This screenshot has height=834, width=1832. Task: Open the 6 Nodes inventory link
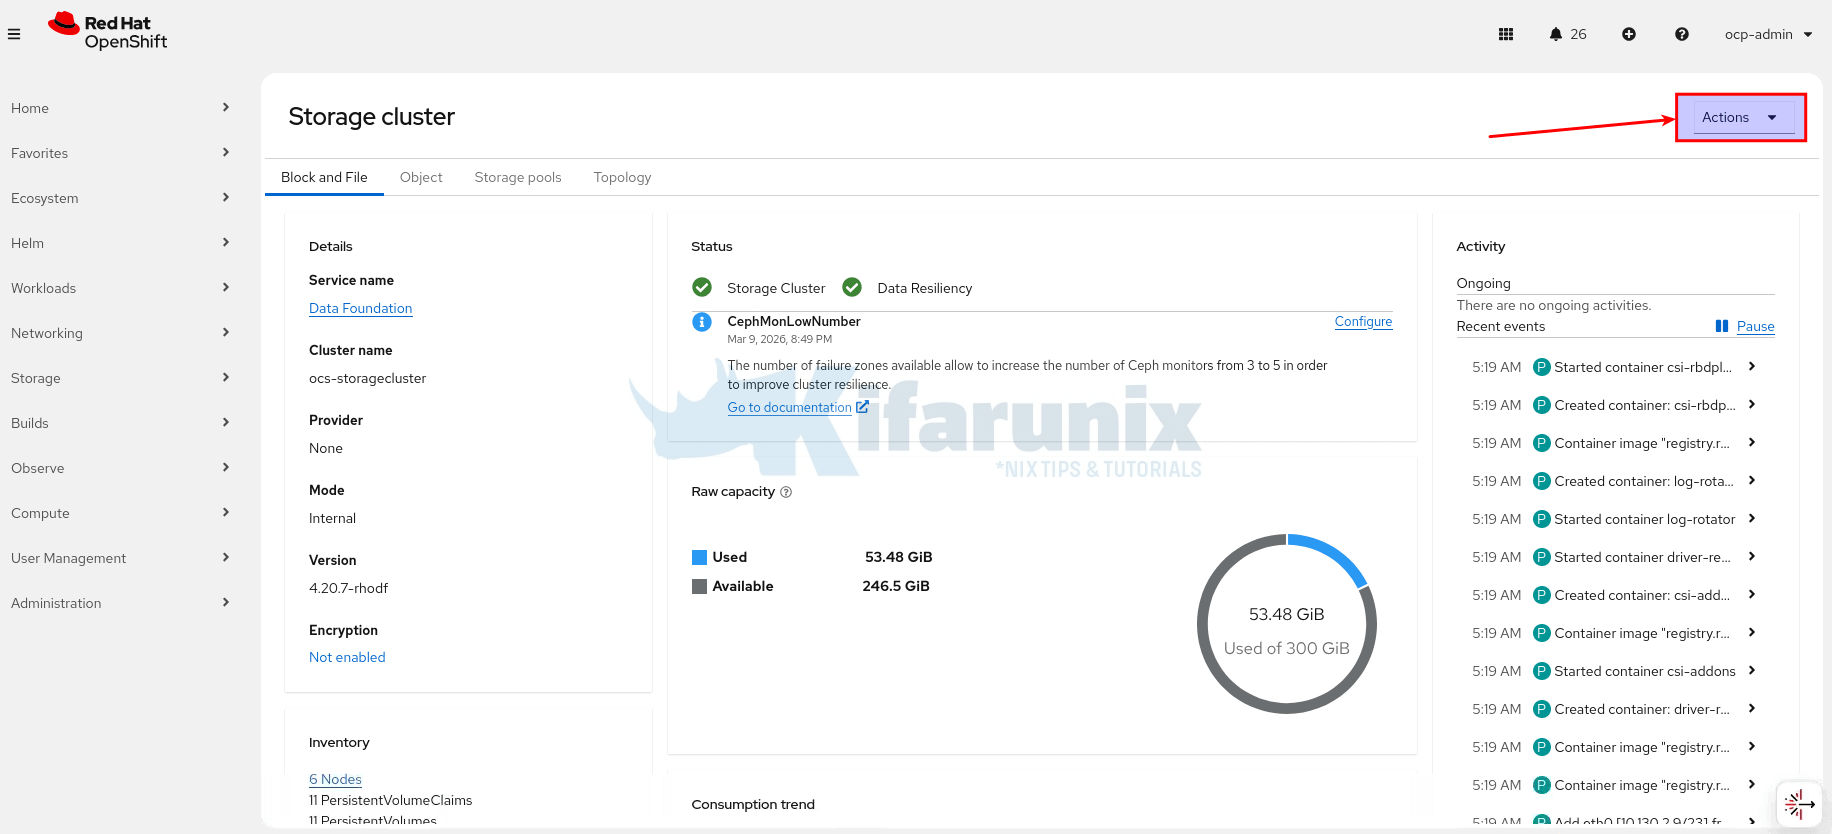click(x=335, y=779)
